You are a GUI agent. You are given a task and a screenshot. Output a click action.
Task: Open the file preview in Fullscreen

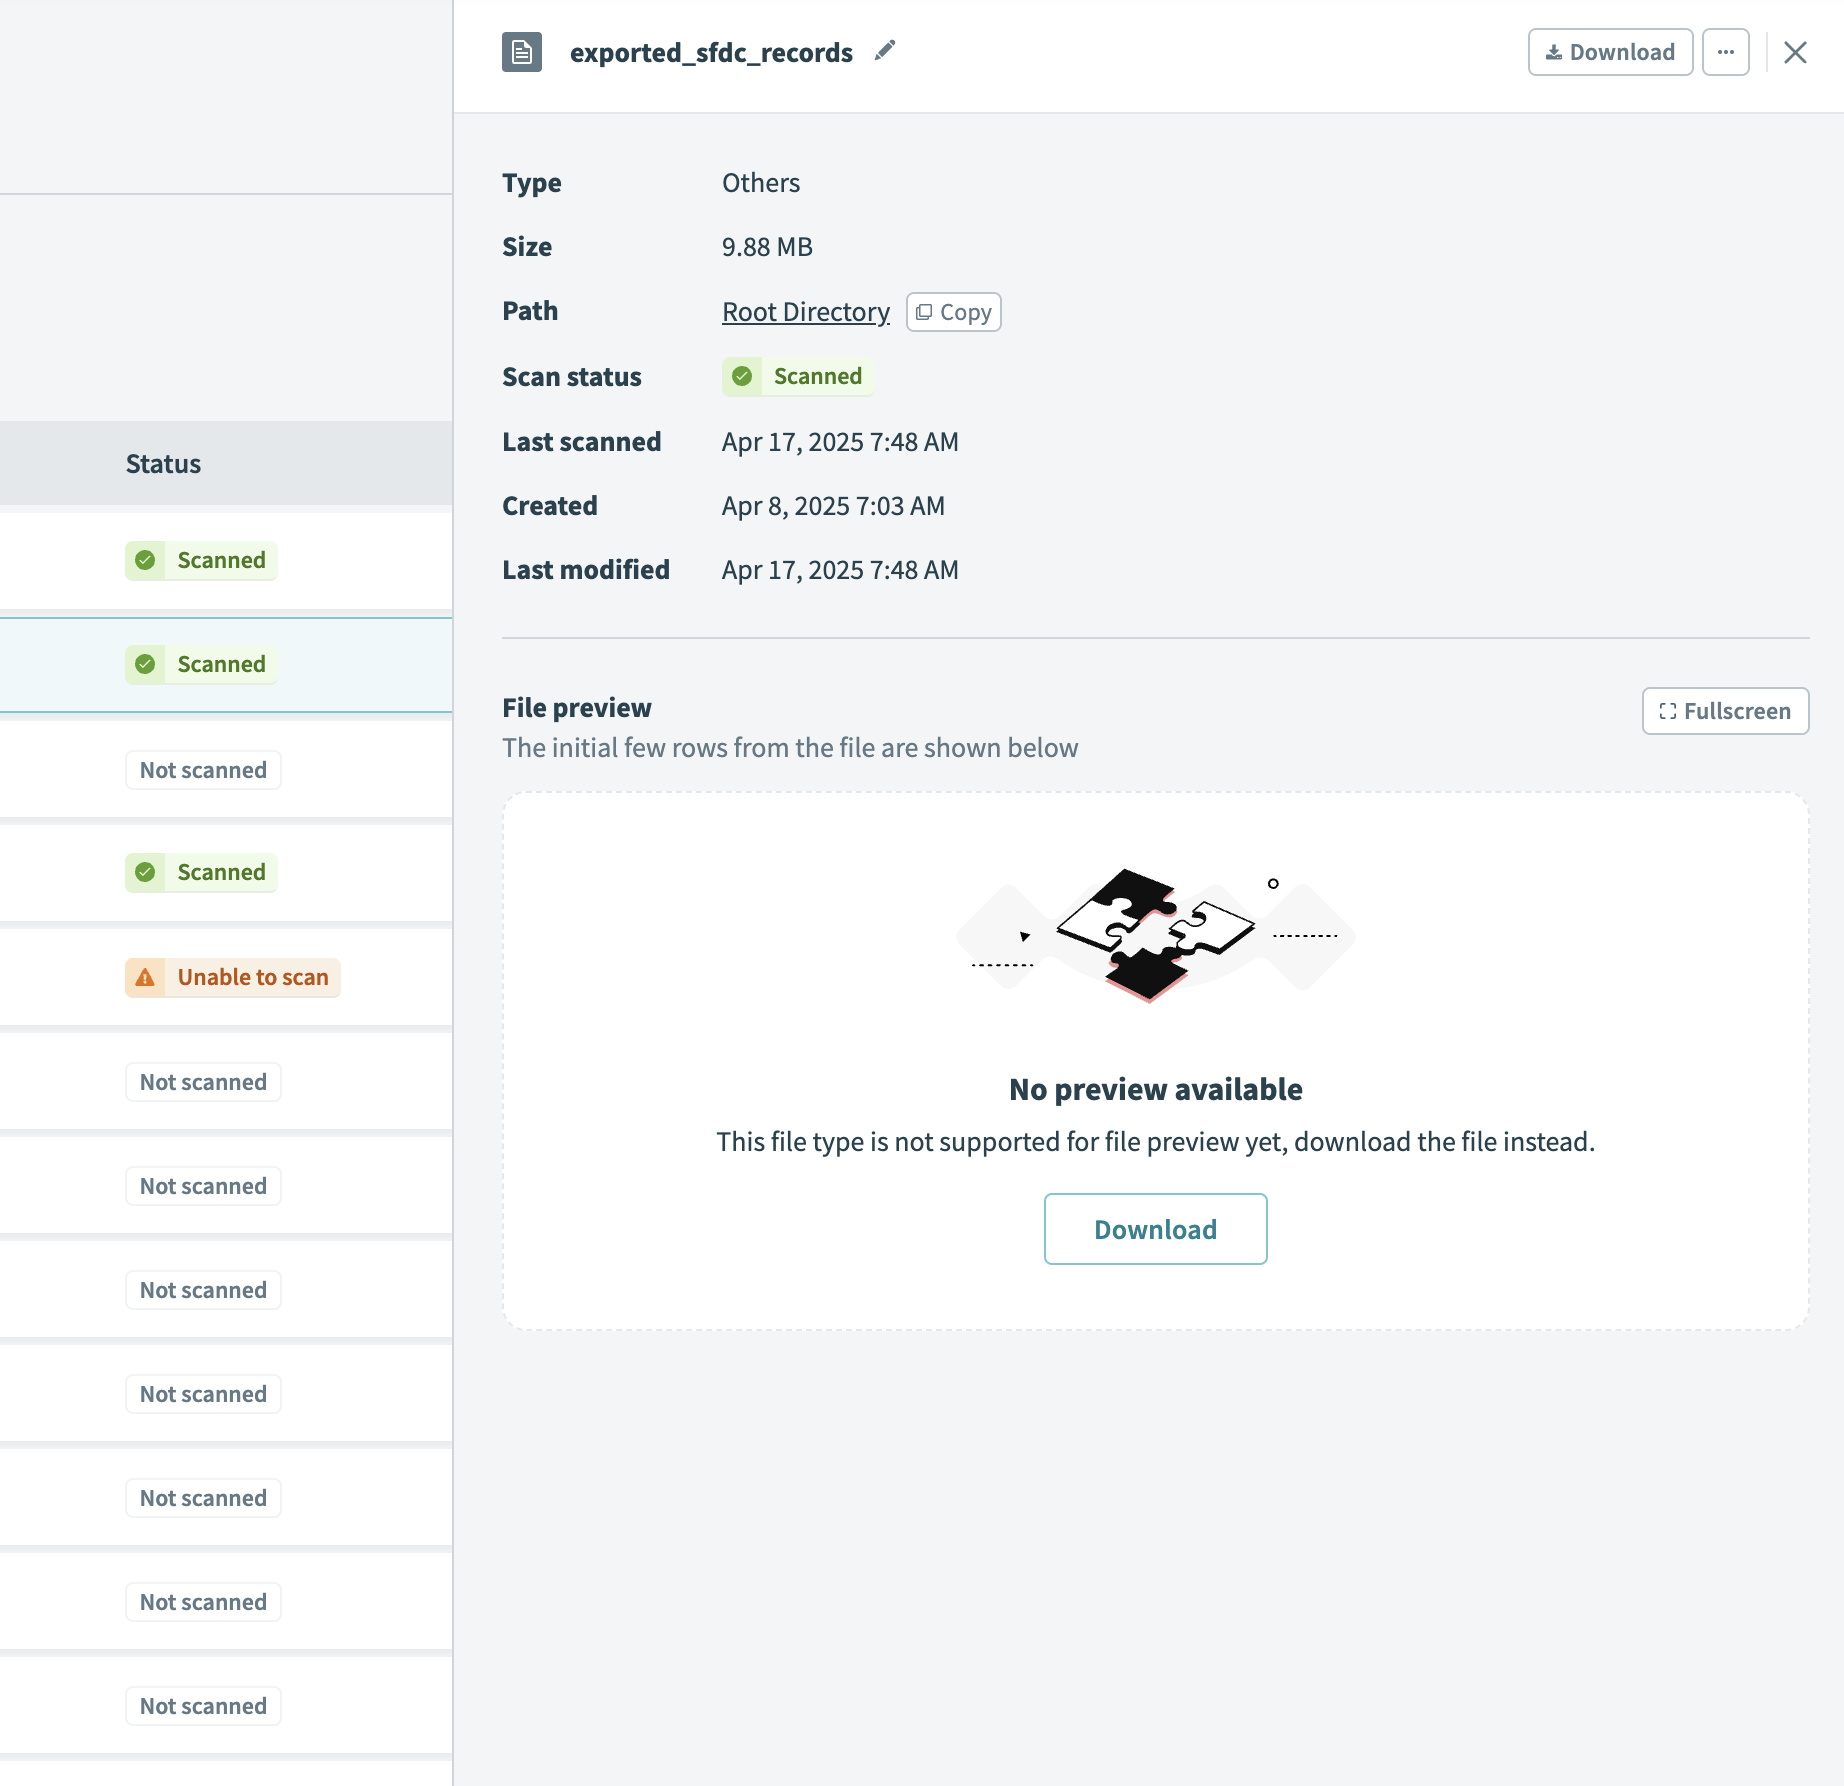1724,711
